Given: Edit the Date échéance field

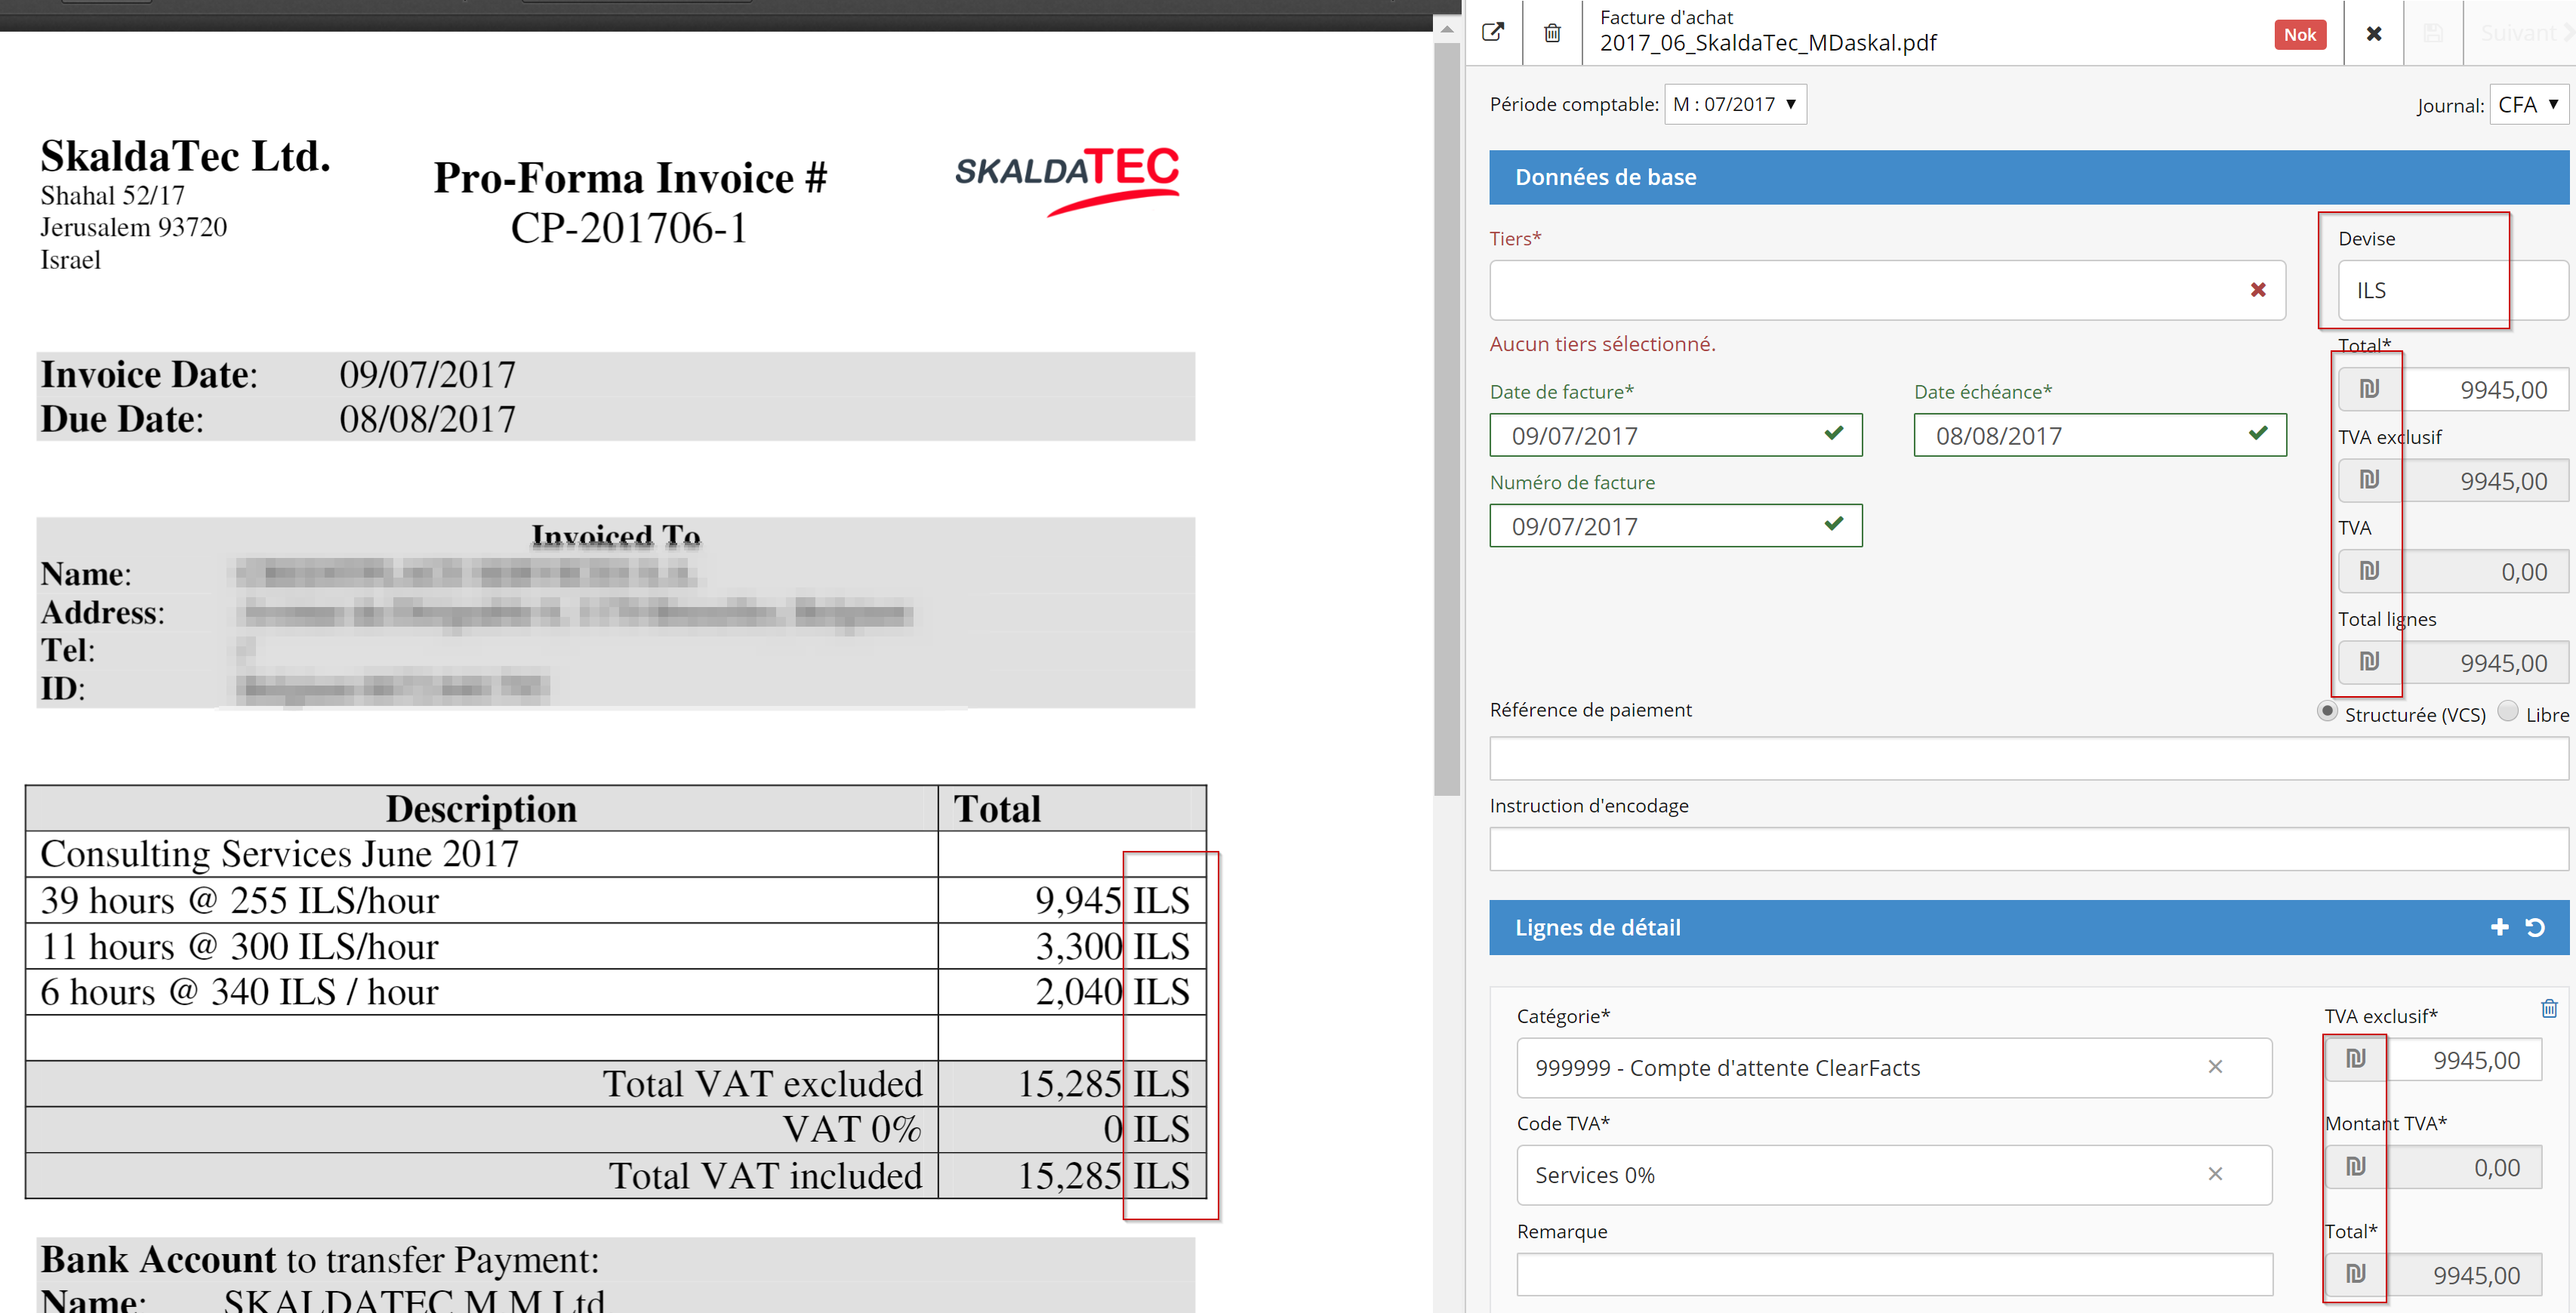Looking at the screenshot, I should (2099, 435).
